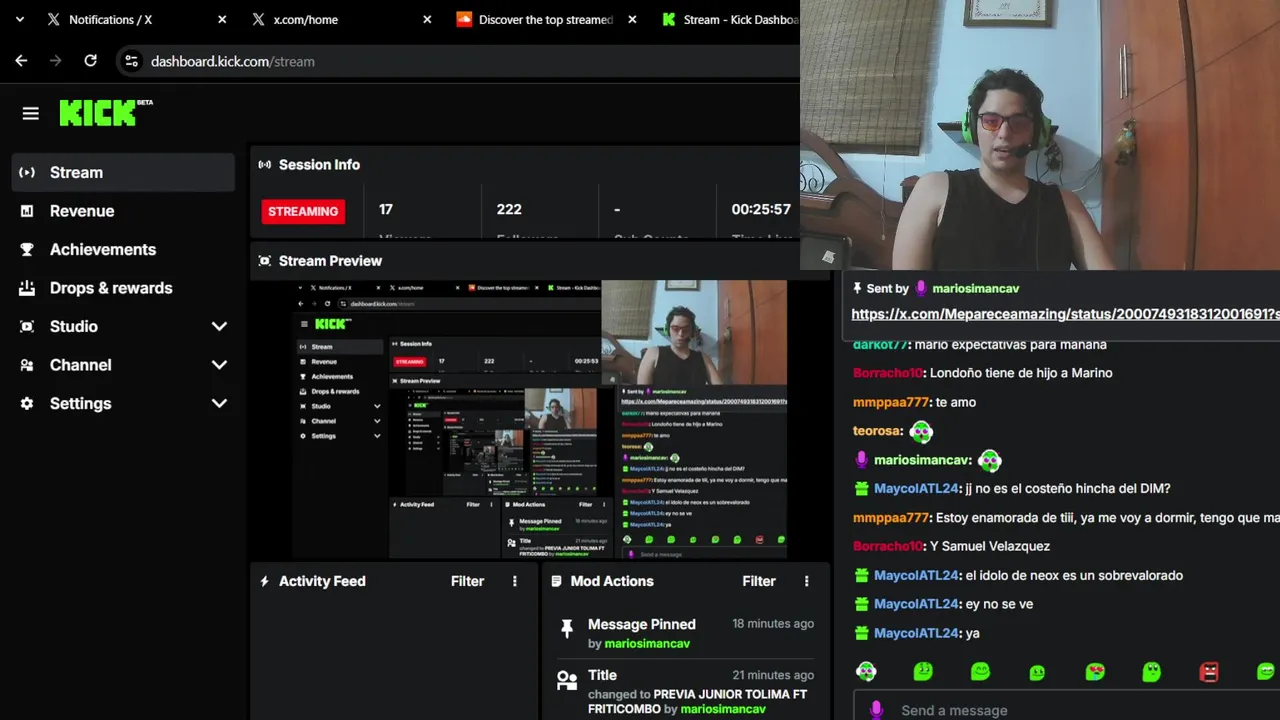Click Borracho10 on 'Y Samuel Velazquez' message
Image resolution: width=1280 pixels, height=720 pixels.
coord(888,546)
